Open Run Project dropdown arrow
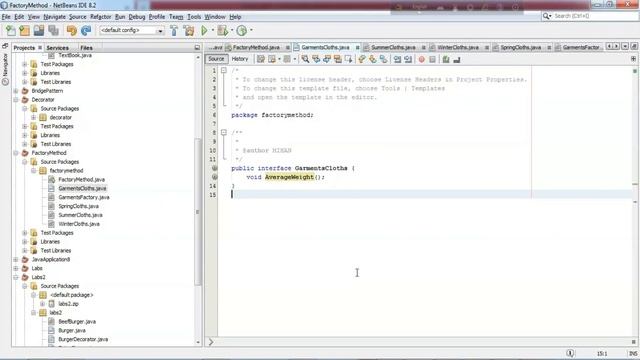 (x=212, y=30)
